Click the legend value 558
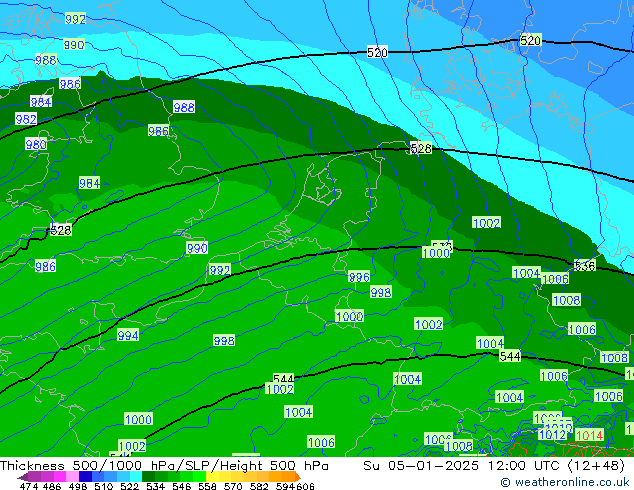Screen dimensions: 634x490 (207, 486)
